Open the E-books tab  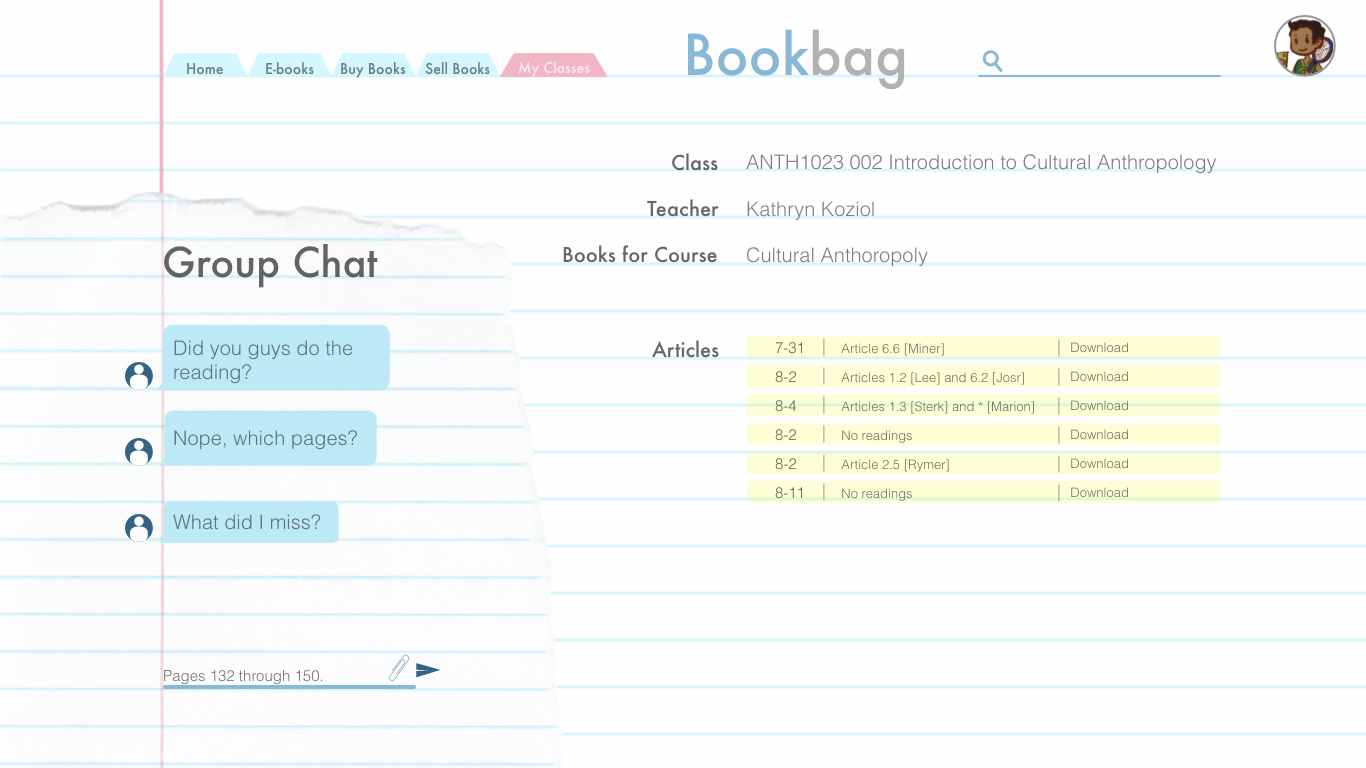(x=288, y=68)
